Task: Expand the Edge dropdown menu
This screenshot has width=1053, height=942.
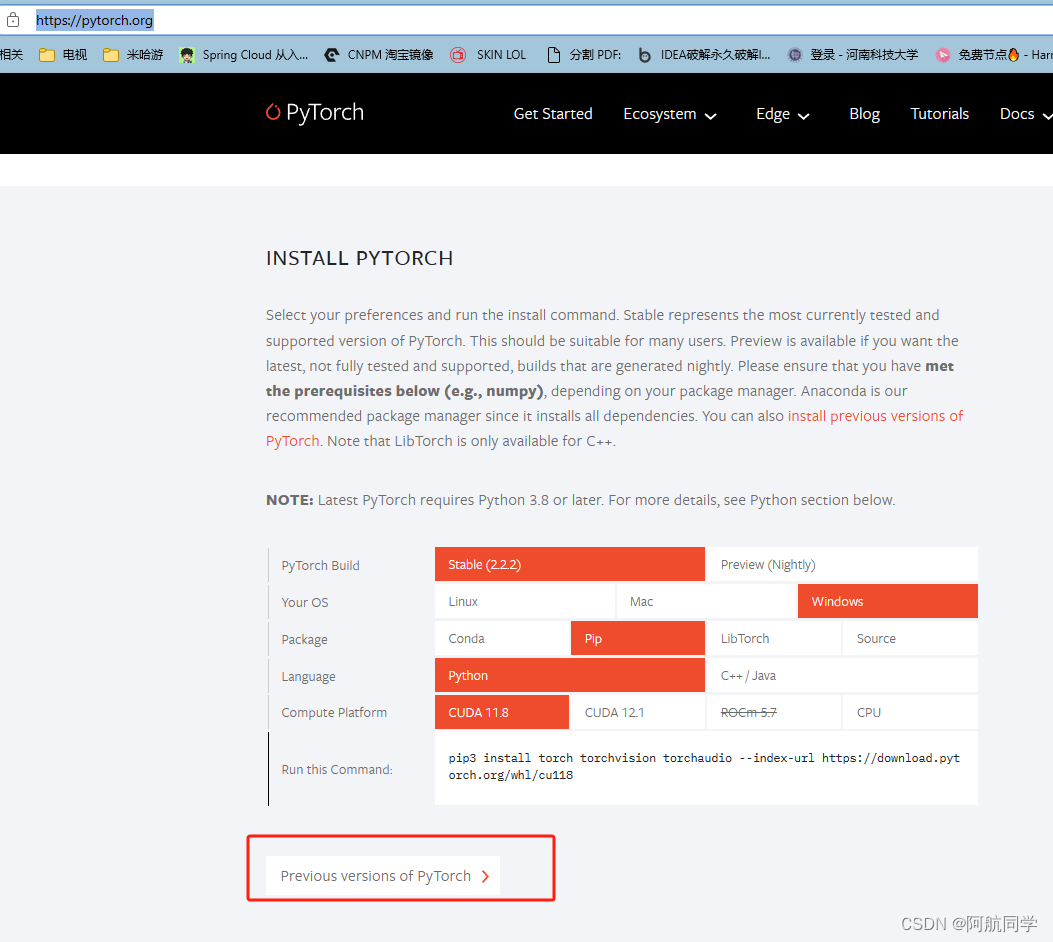Action: coord(782,114)
